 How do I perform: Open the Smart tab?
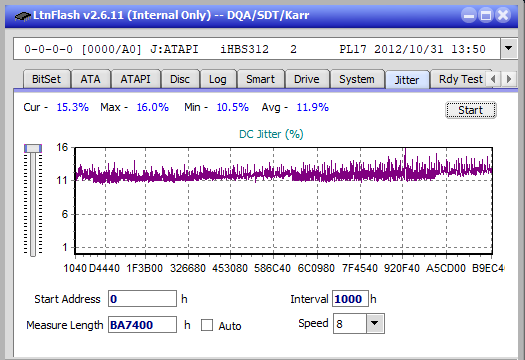[x=260, y=79]
